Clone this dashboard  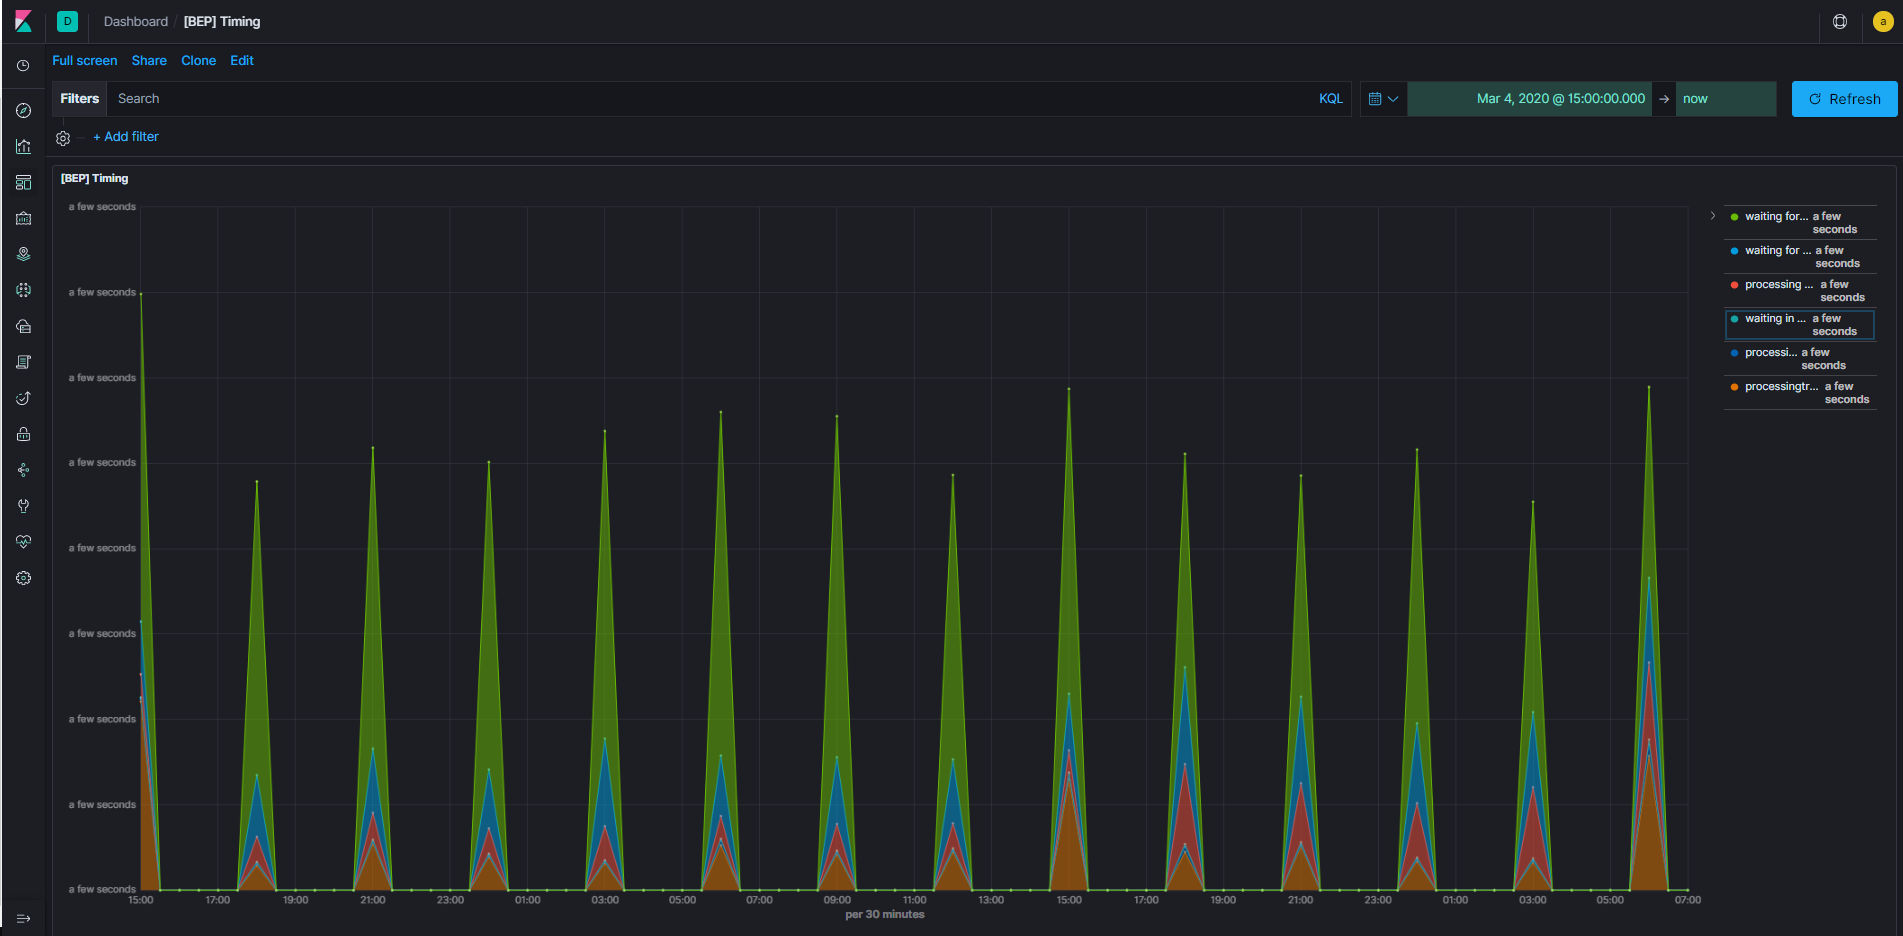point(199,61)
